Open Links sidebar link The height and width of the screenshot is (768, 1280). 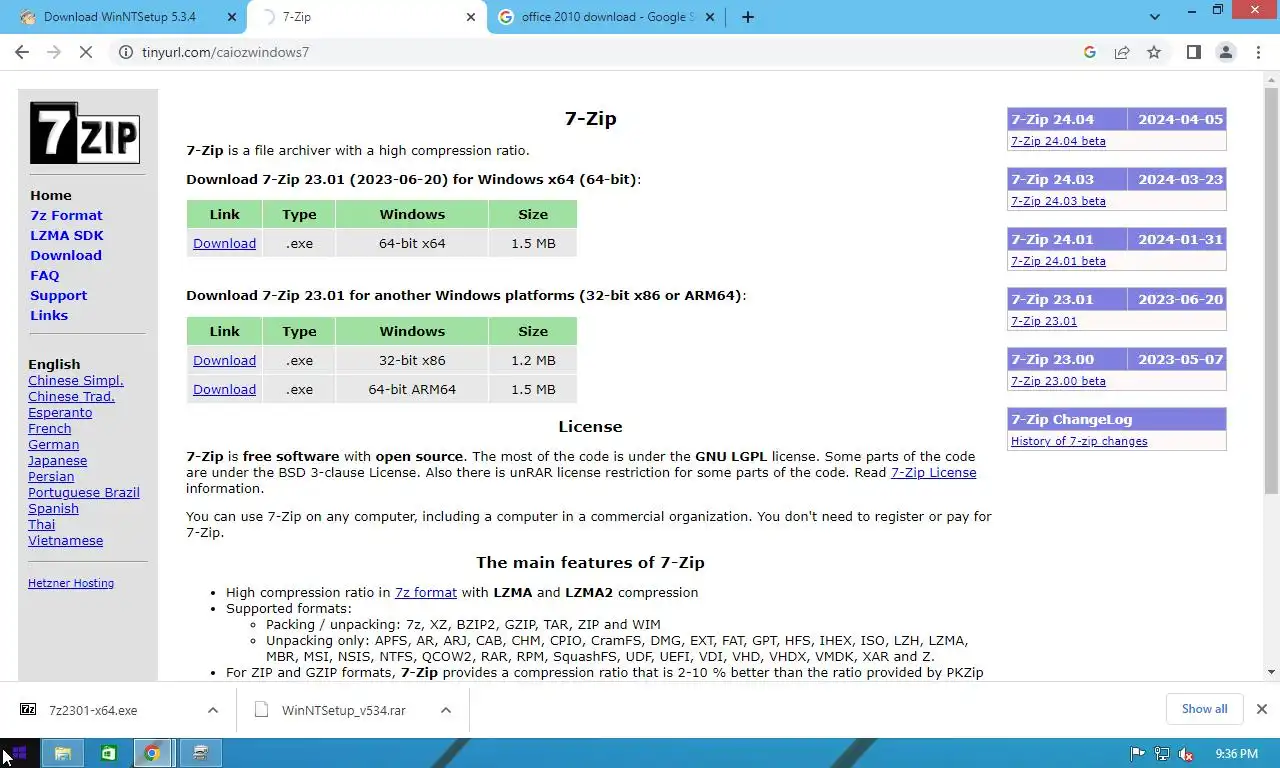[49, 315]
